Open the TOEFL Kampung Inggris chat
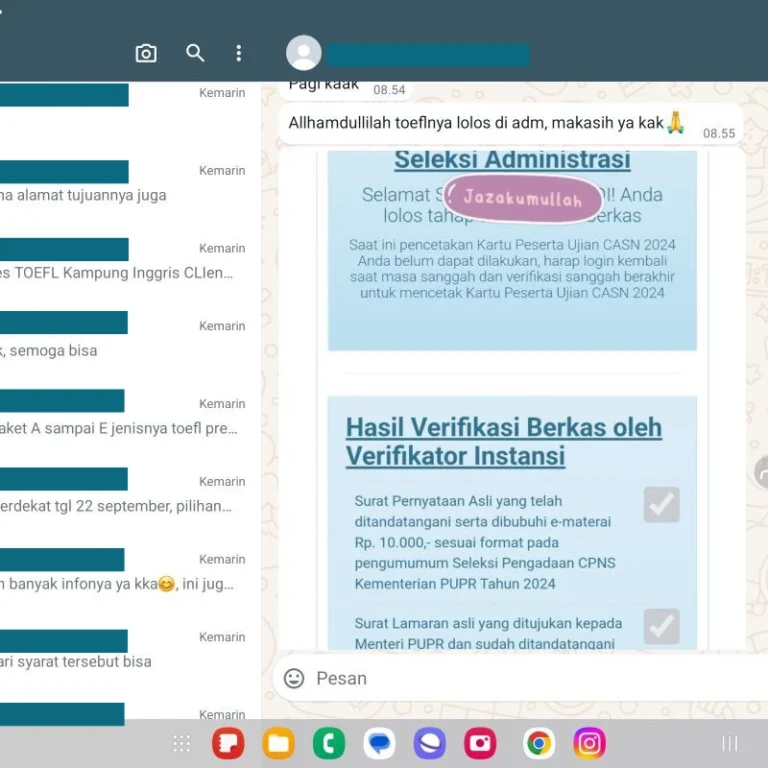Image resolution: width=768 pixels, height=768 pixels. [x=120, y=262]
